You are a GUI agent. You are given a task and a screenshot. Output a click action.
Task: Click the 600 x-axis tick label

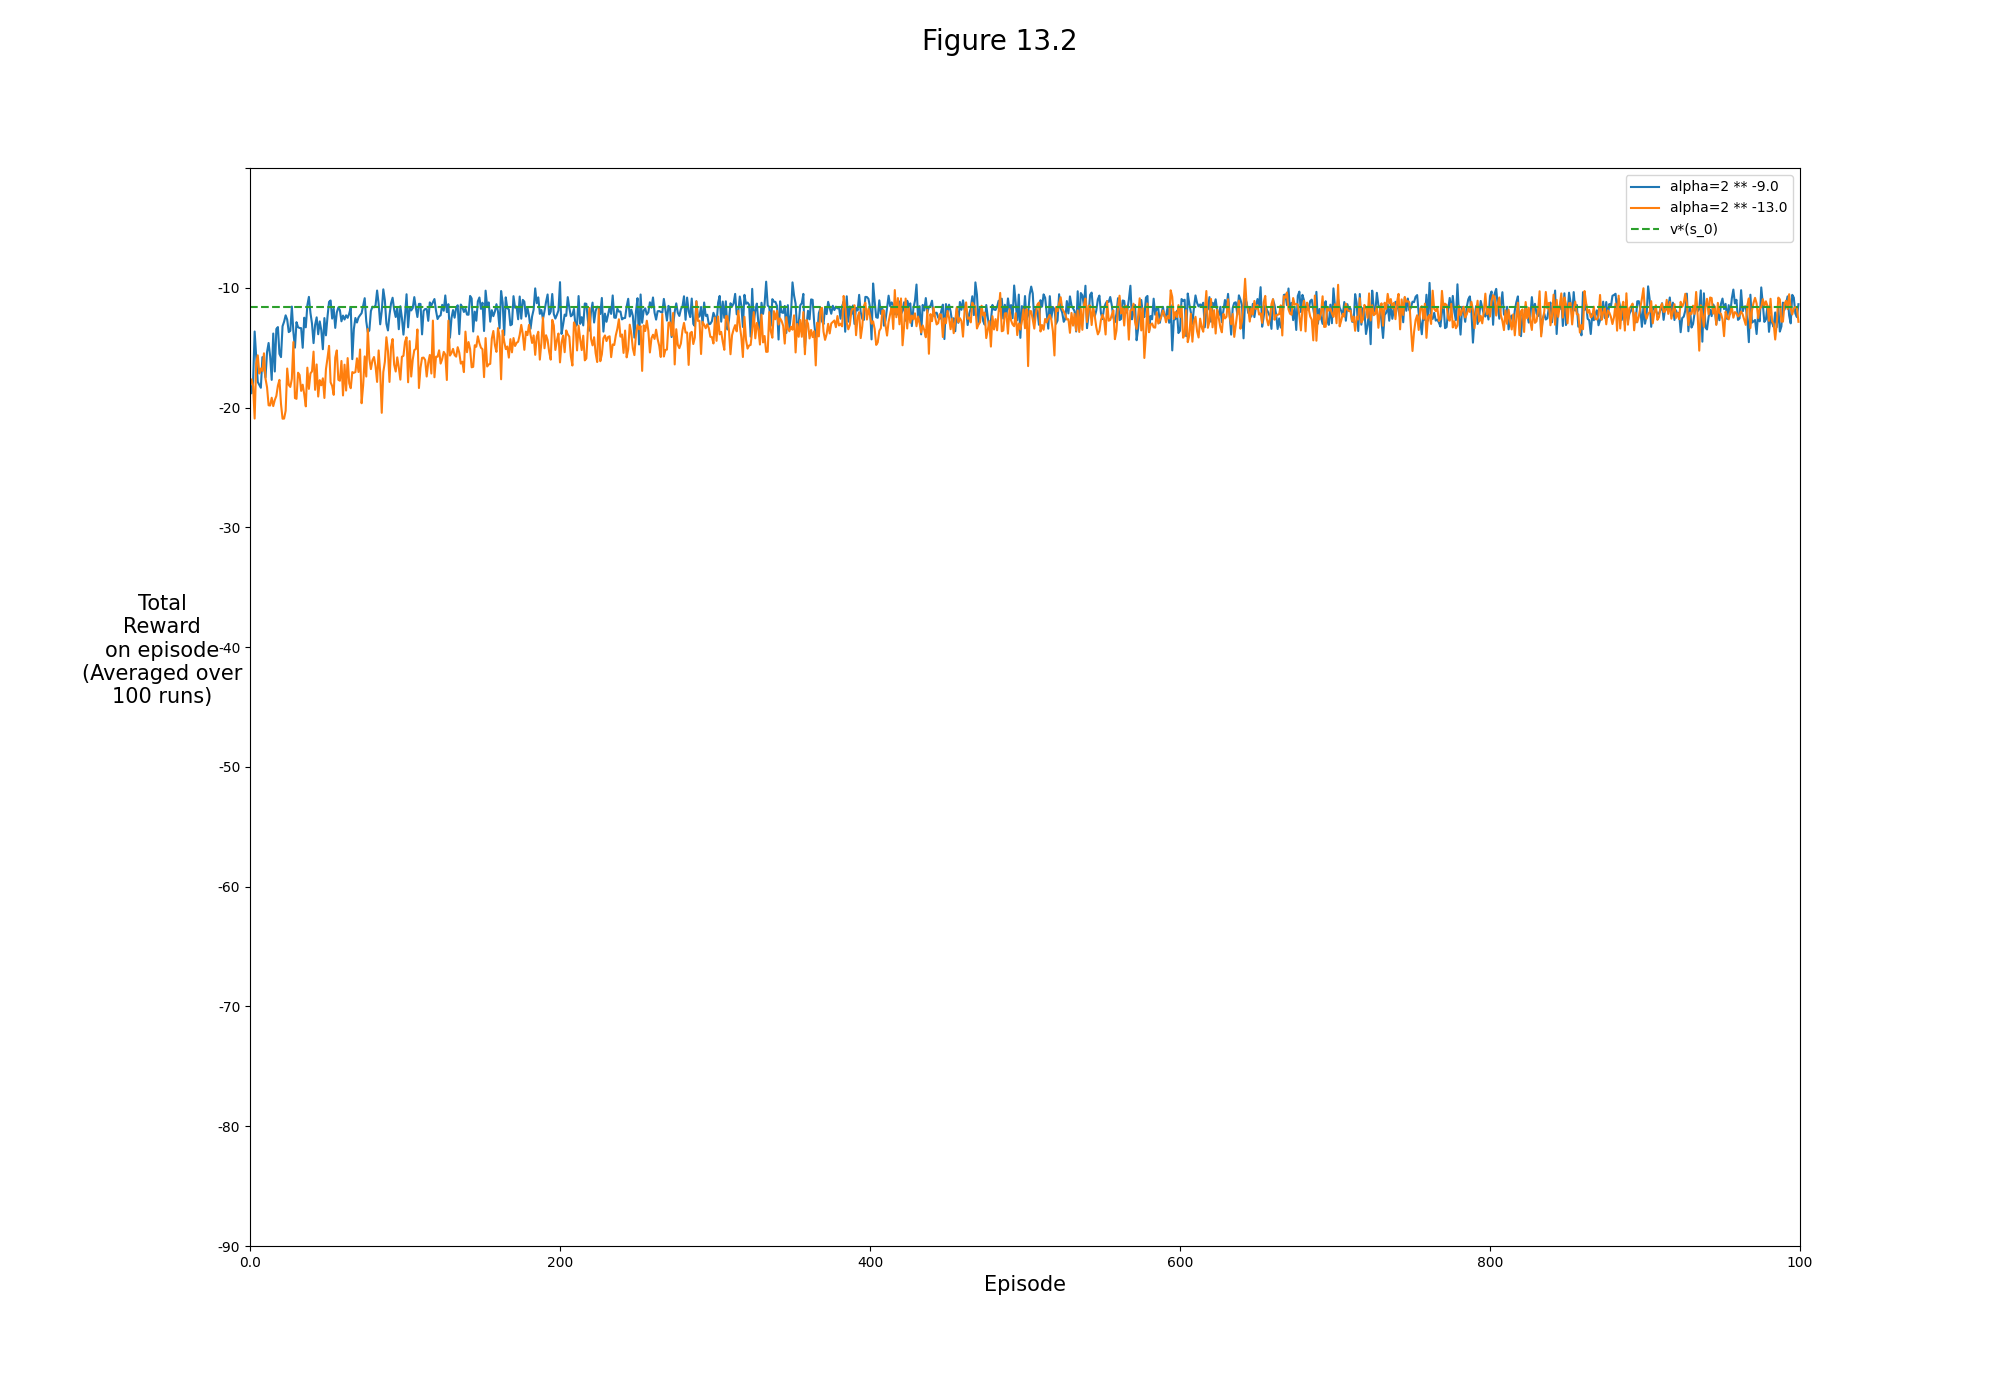tap(1180, 1262)
